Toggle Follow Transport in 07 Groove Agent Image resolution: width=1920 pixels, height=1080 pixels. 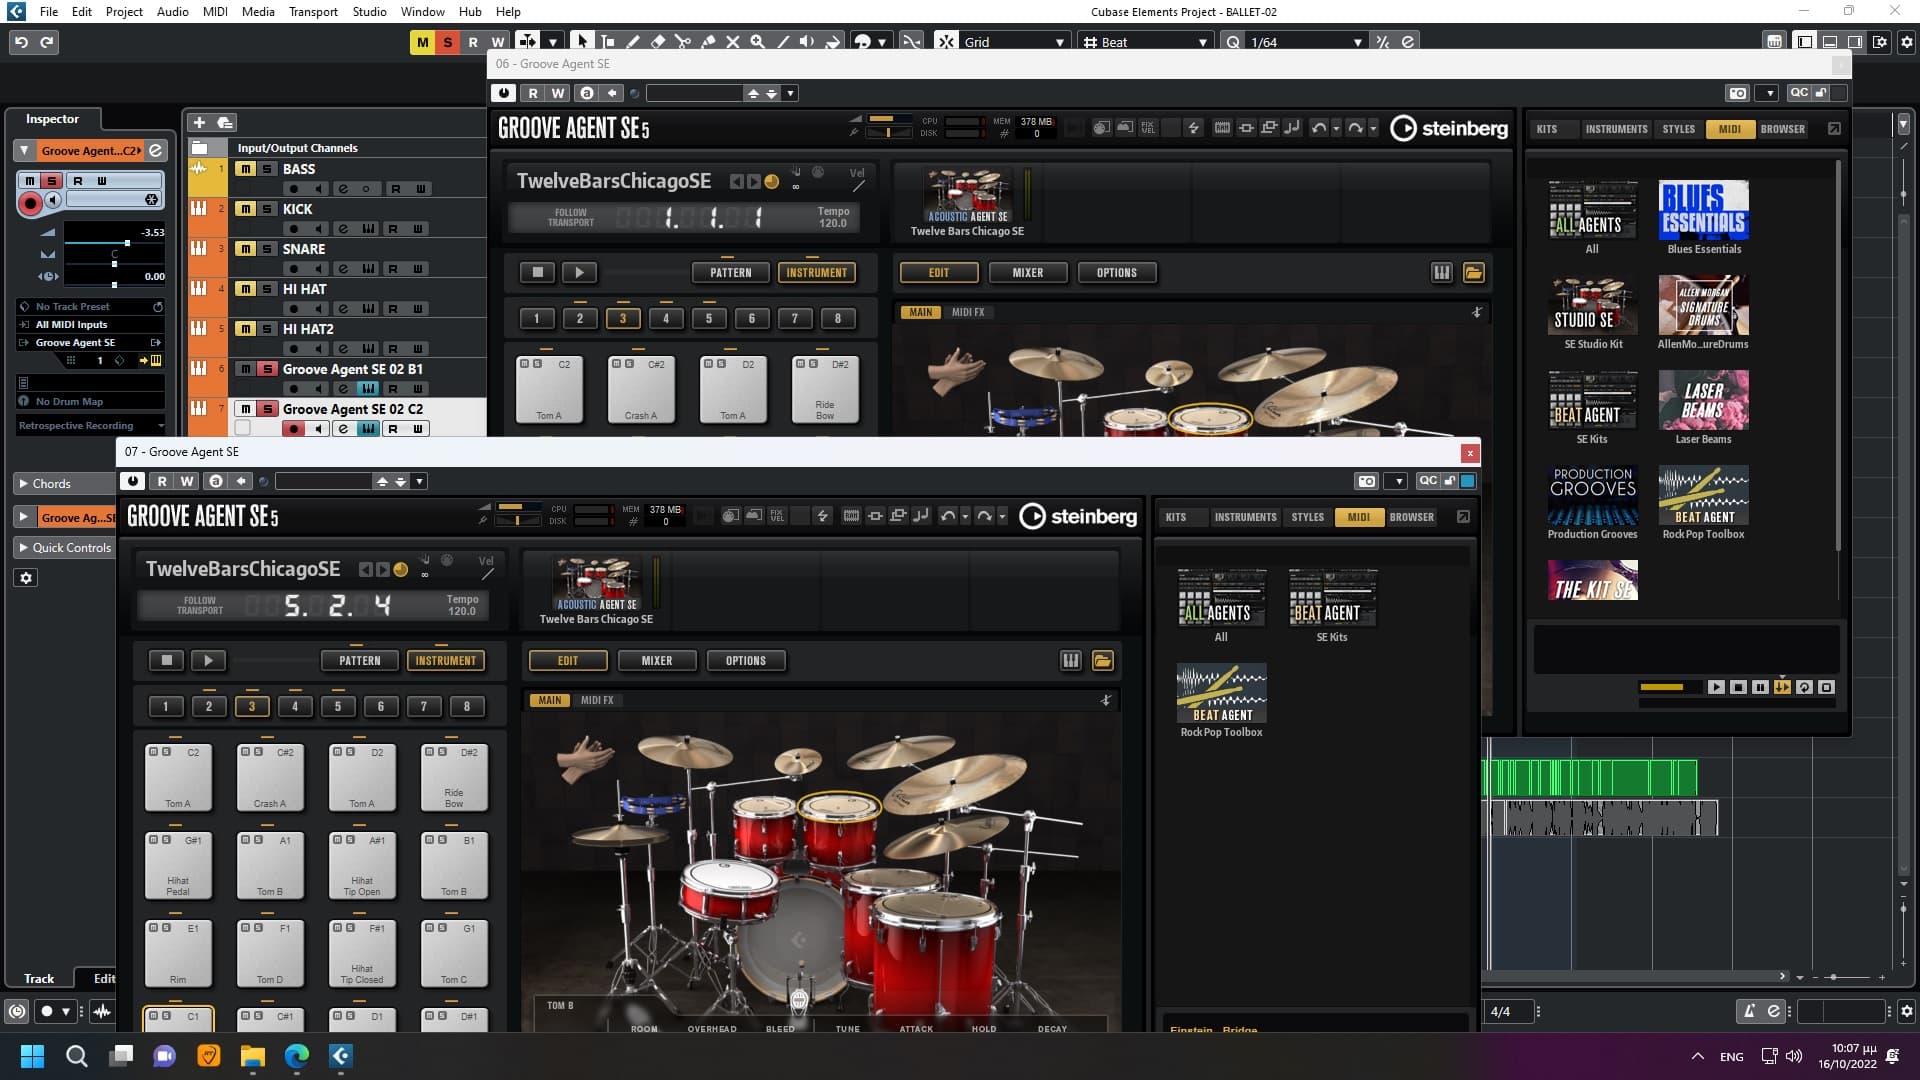[x=199, y=605]
